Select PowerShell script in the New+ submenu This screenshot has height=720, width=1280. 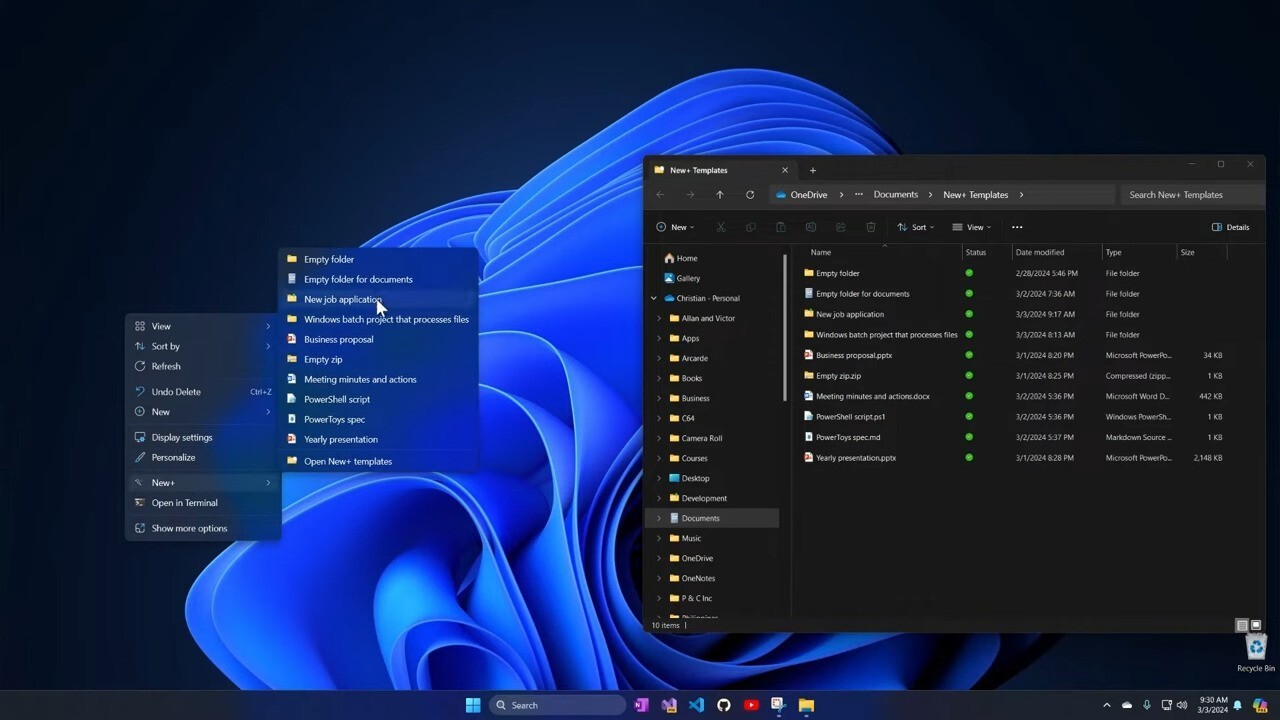378,399
